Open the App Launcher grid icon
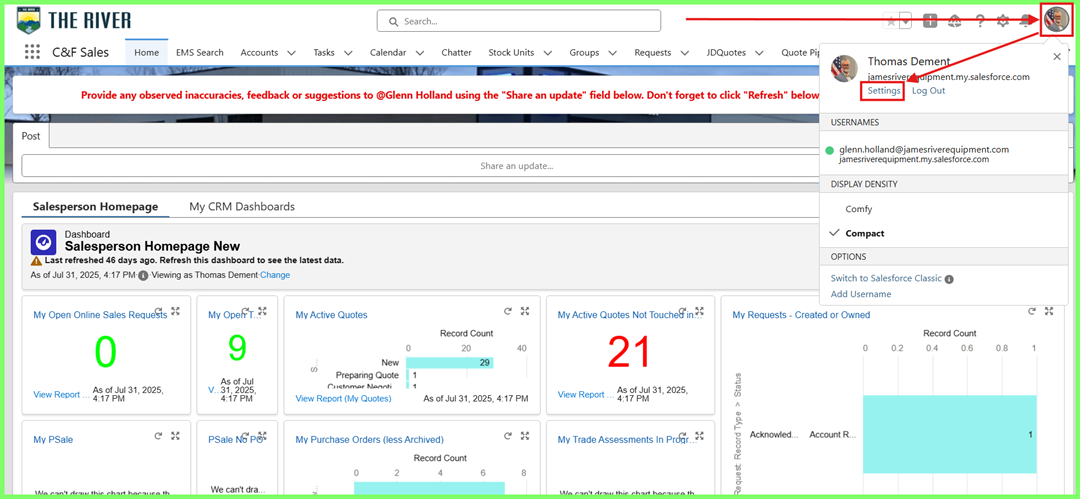 (x=33, y=53)
